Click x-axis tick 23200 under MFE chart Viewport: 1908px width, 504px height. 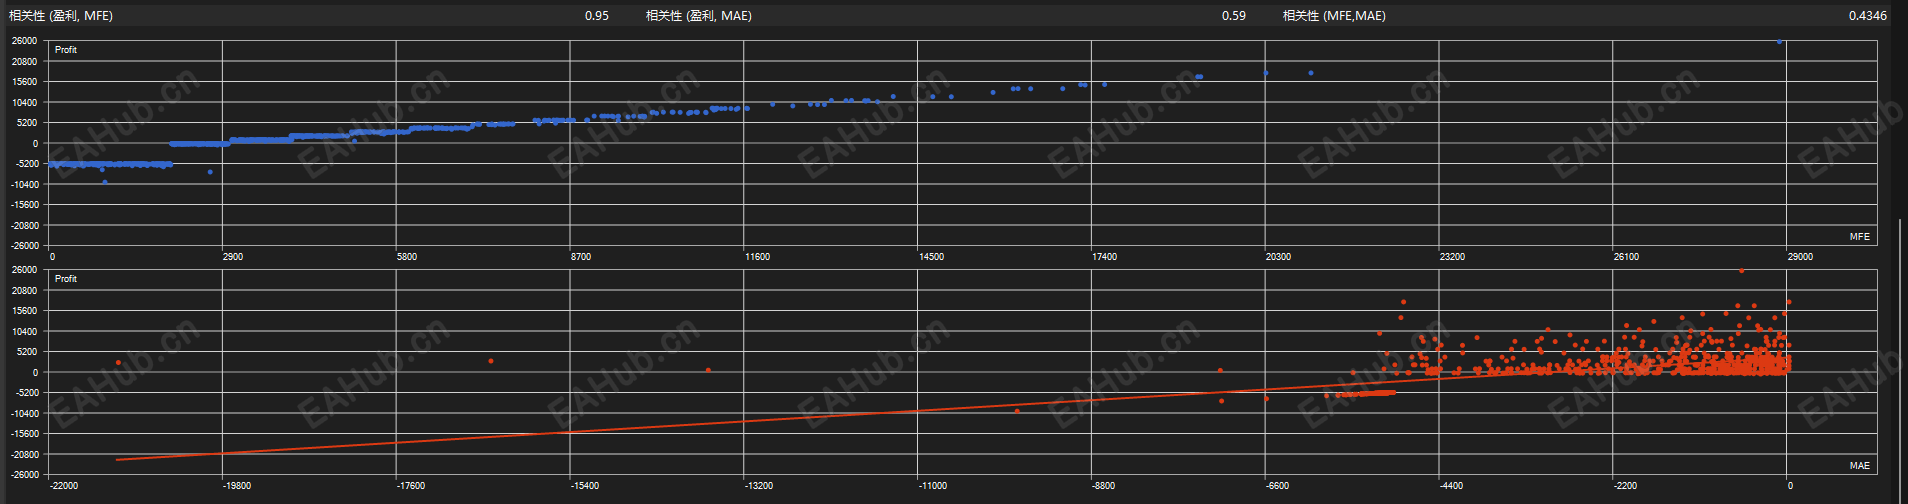click(1452, 257)
